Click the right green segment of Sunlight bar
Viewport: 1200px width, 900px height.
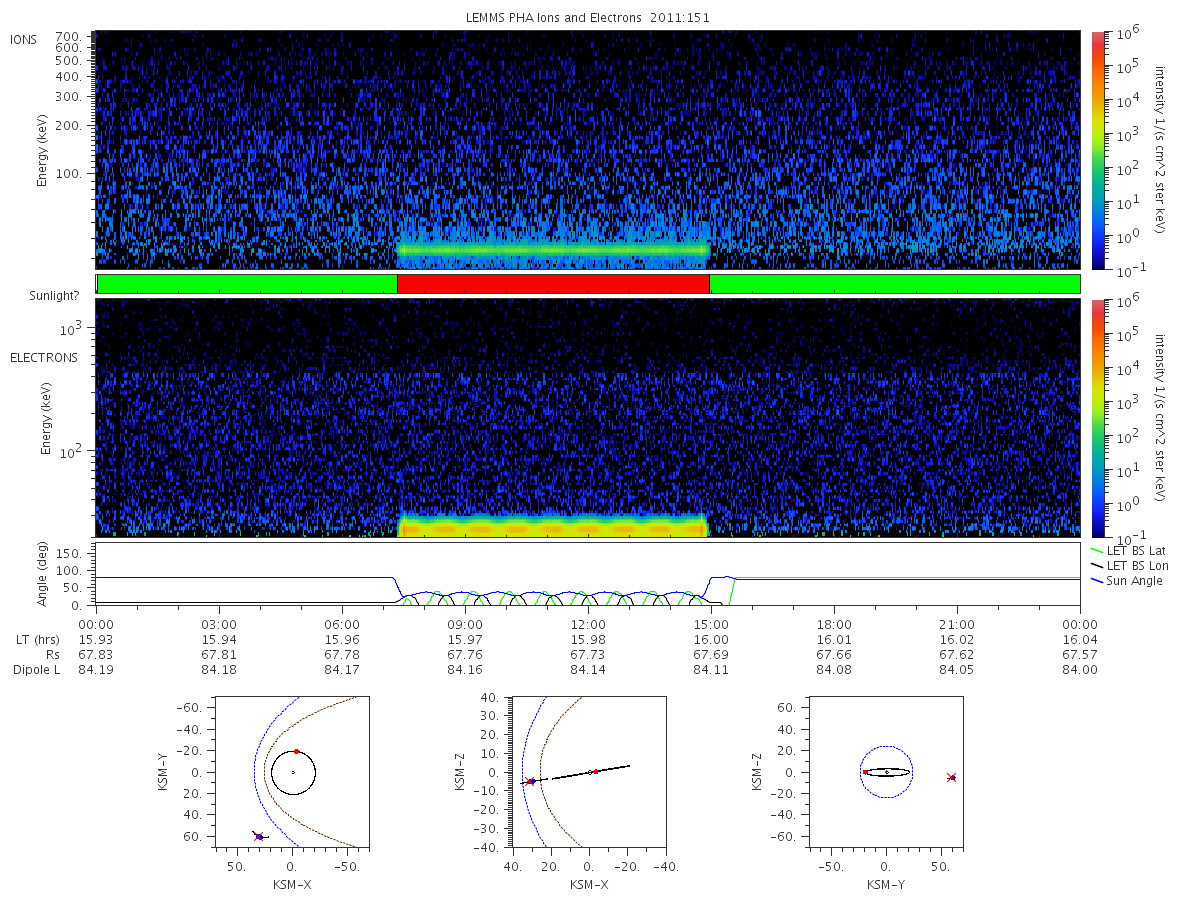(x=894, y=284)
